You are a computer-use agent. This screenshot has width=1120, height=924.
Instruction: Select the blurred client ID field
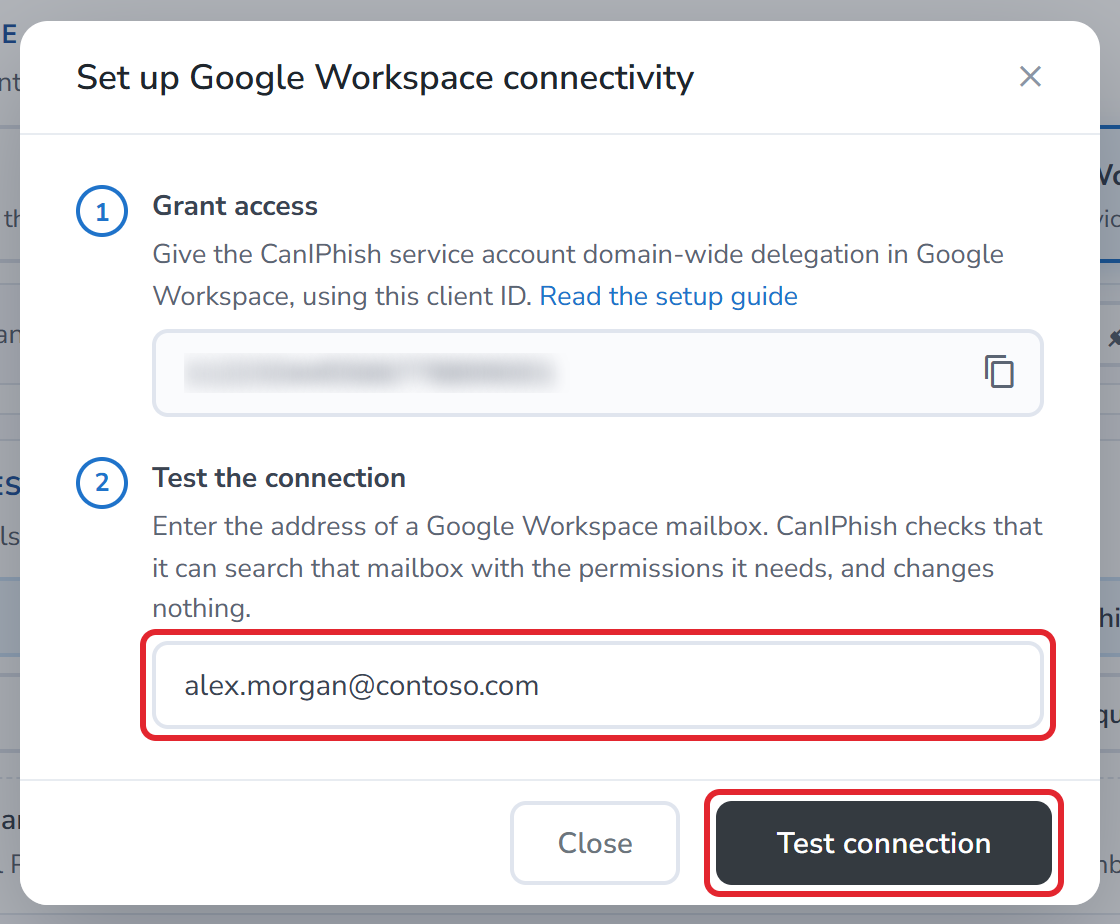[598, 373]
